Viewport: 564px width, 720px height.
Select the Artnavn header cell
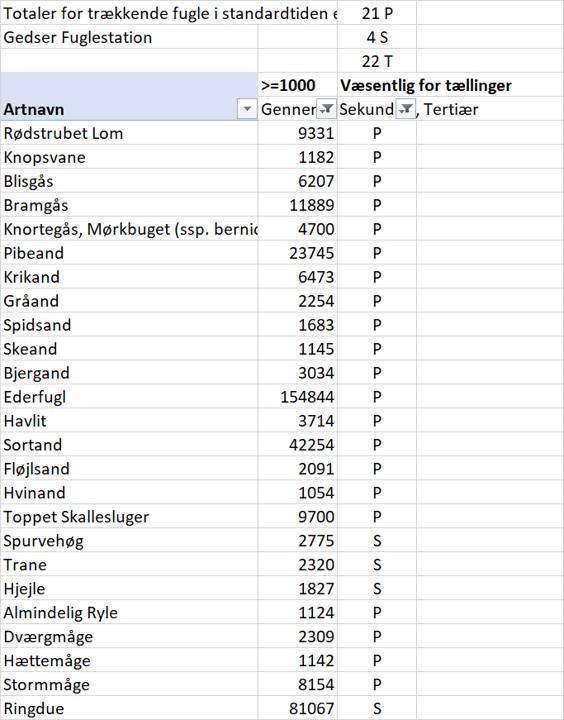click(130, 109)
